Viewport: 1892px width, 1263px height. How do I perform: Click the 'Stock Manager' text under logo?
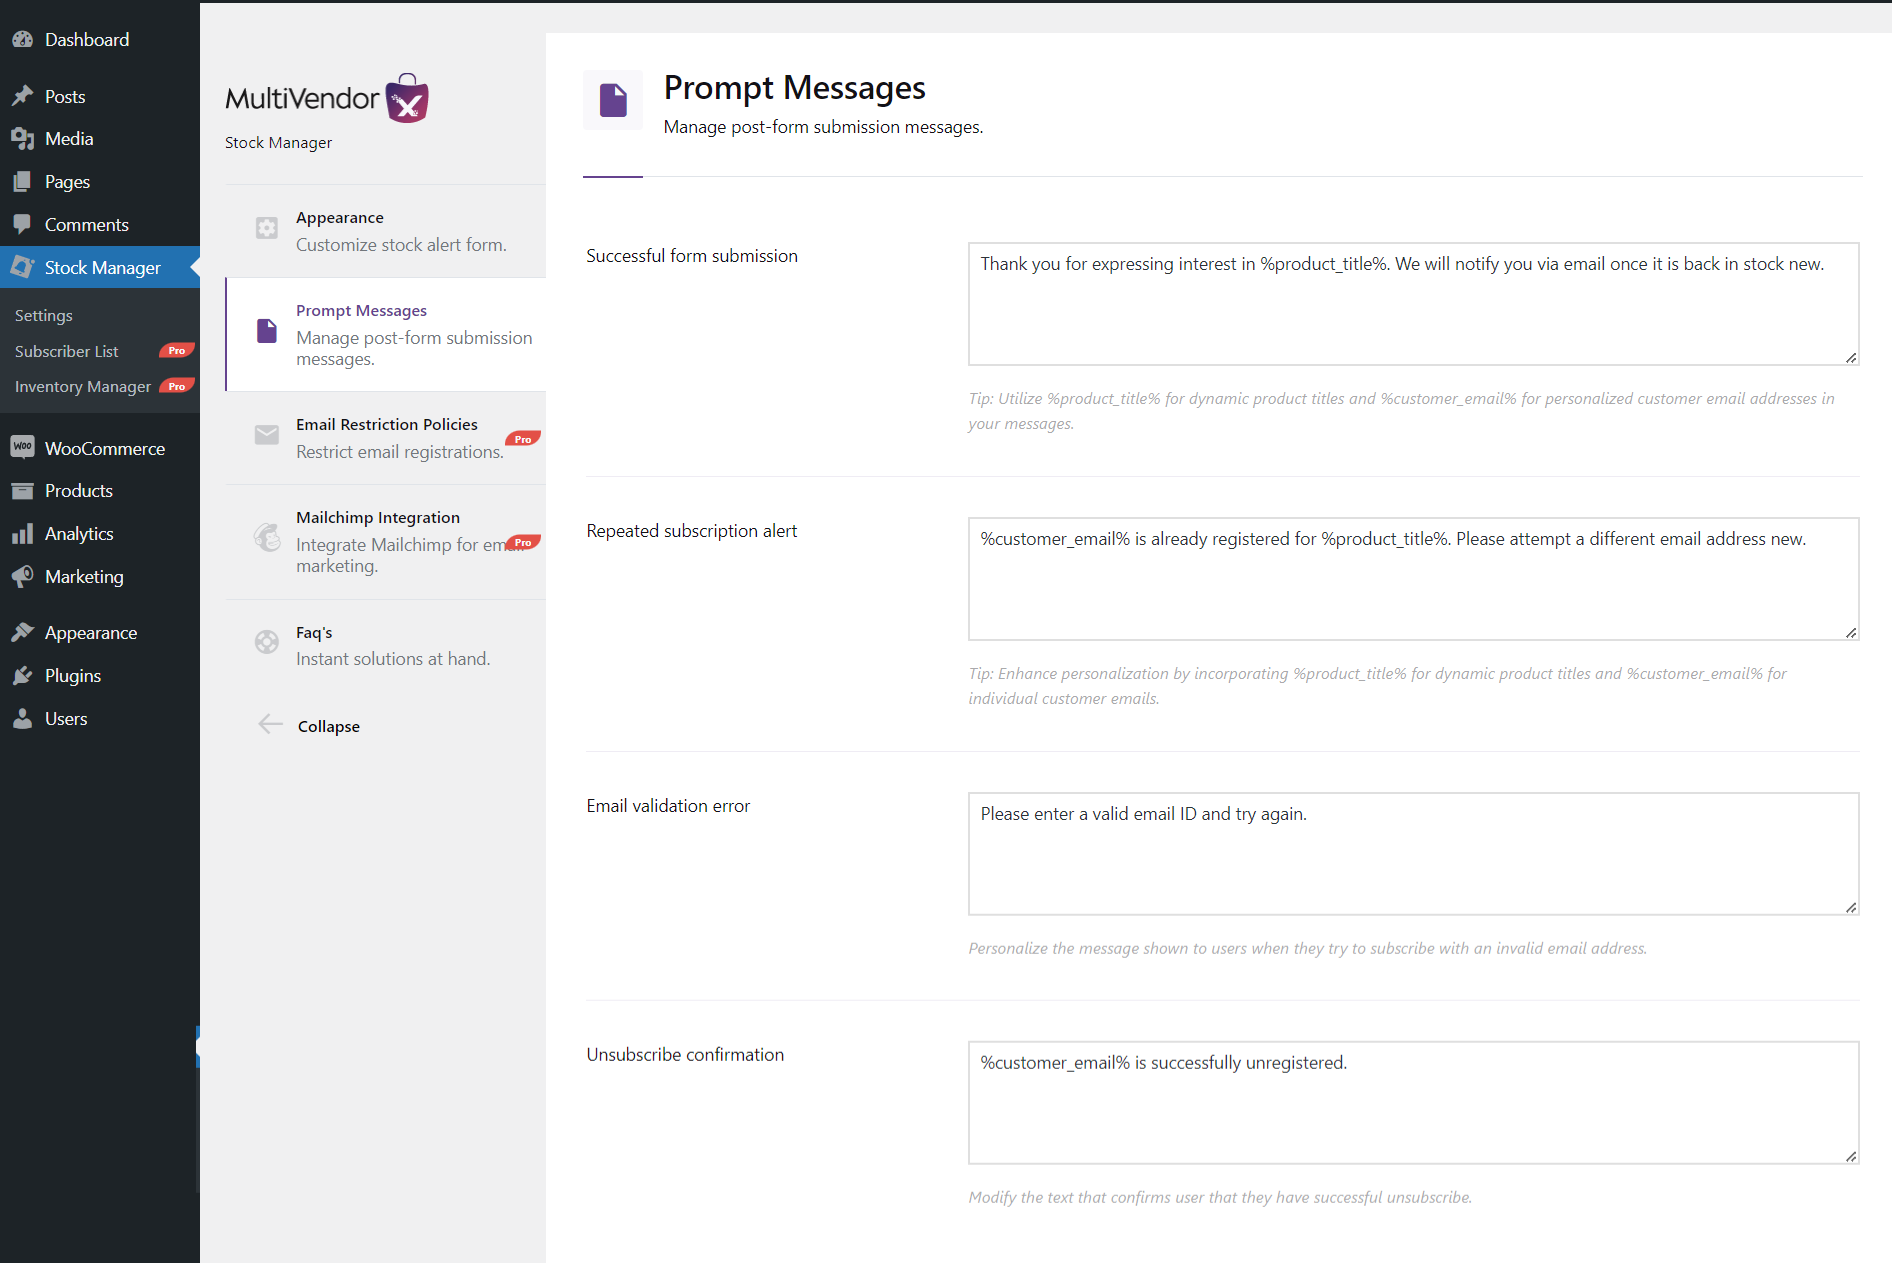278,143
